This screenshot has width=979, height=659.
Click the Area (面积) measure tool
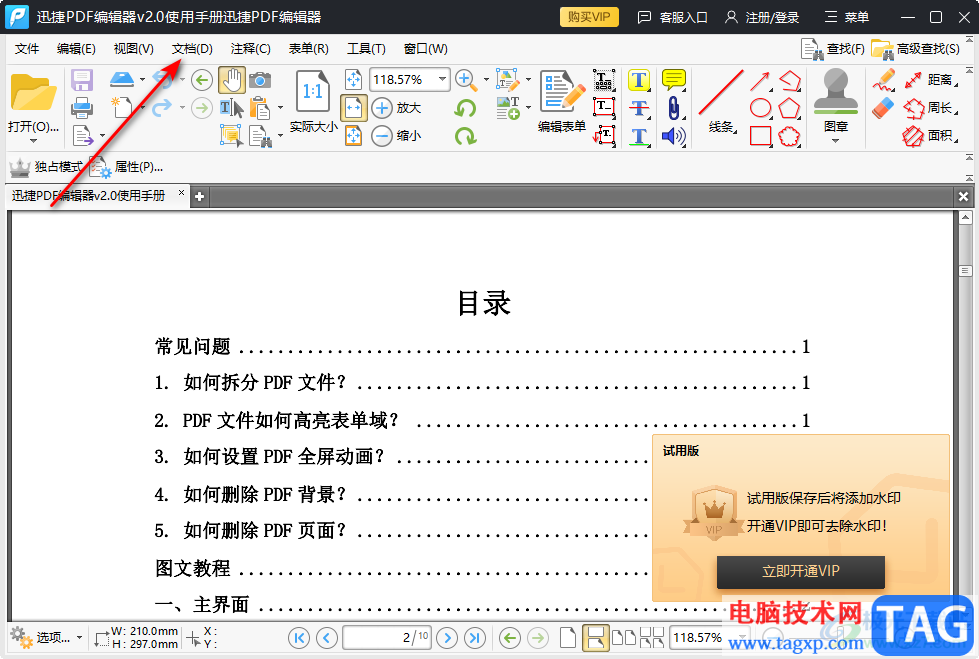pos(930,136)
